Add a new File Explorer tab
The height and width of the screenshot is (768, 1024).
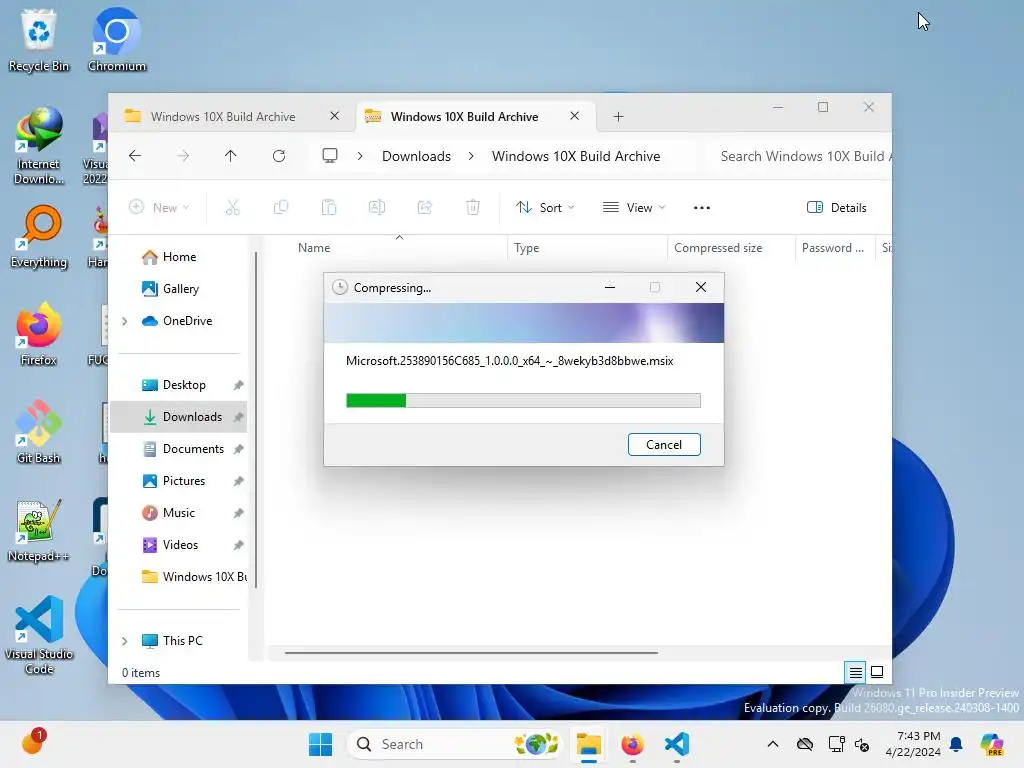[x=618, y=117]
